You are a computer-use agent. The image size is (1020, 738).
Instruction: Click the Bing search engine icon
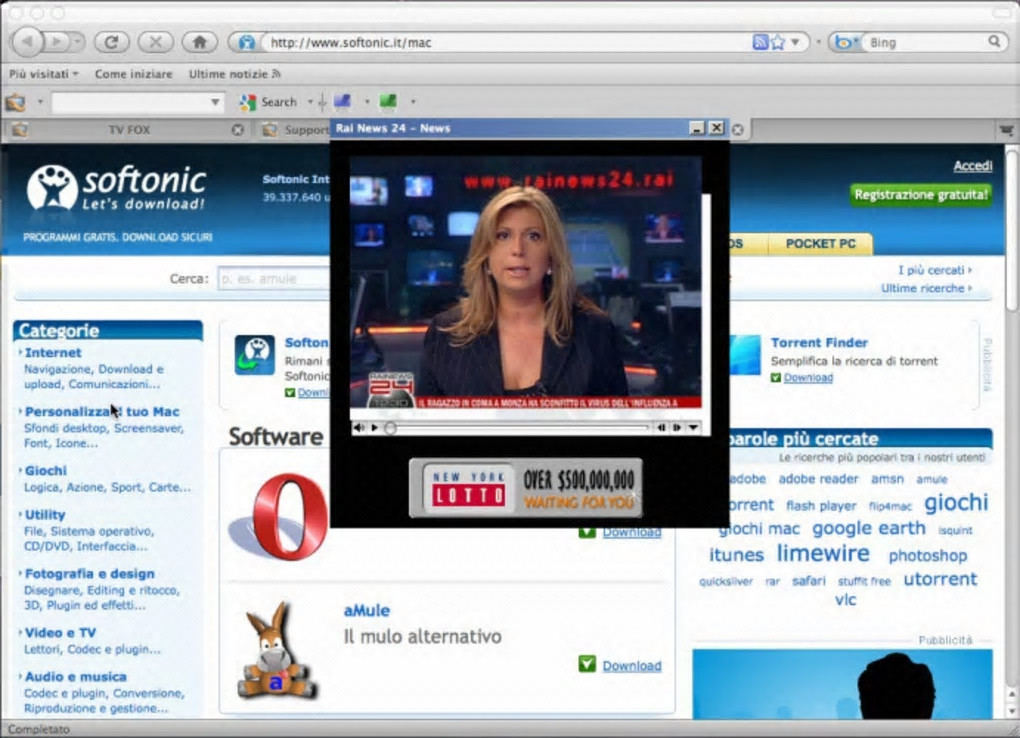click(x=843, y=42)
